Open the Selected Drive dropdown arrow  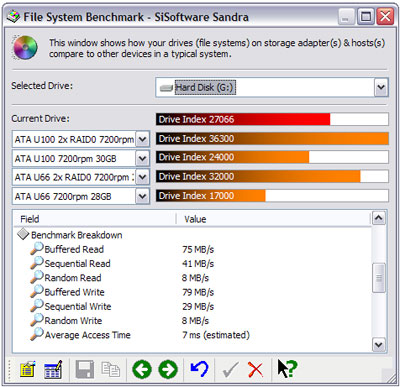pos(381,88)
